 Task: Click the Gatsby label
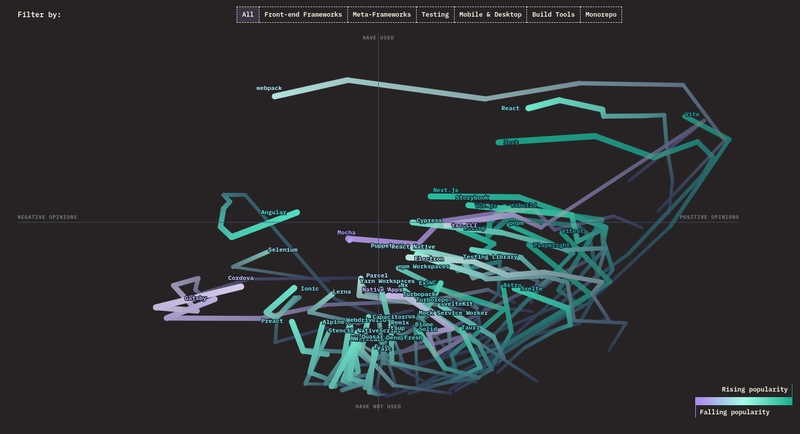pos(195,298)
